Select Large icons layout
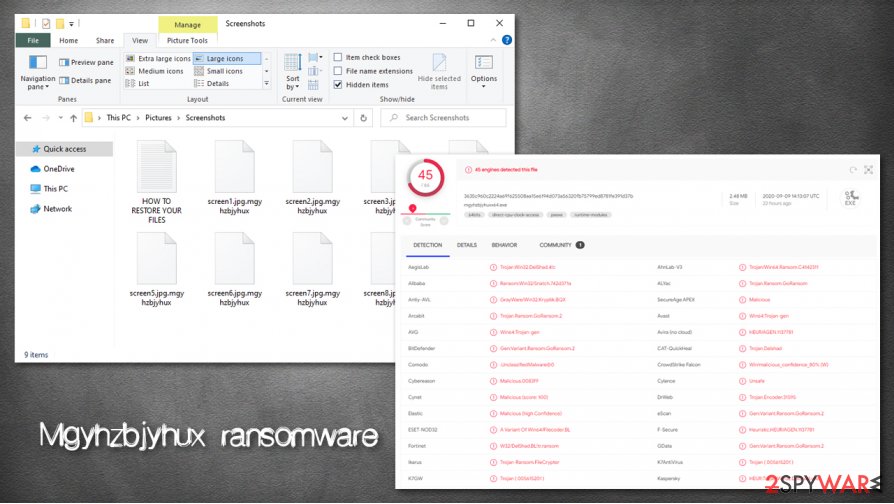Image resolution: width=894 pixels, height=504 pixels. pyautogui.click(x=226, y=58)
